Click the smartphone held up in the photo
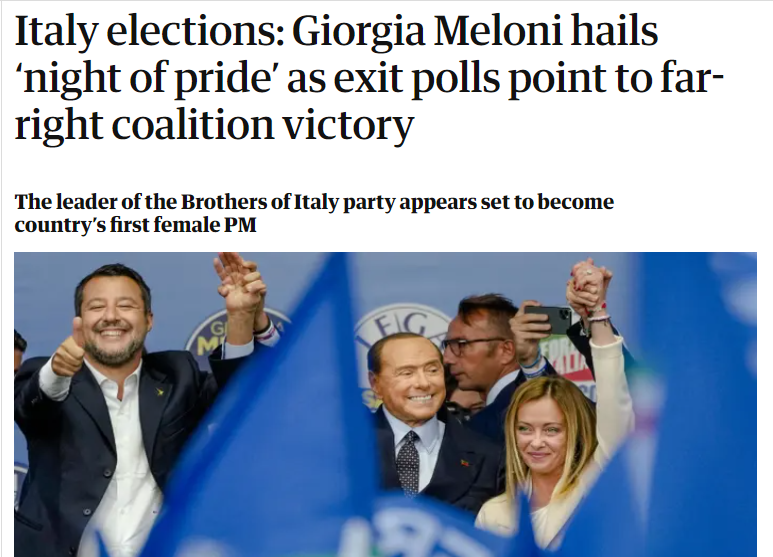 click(549, 319)
